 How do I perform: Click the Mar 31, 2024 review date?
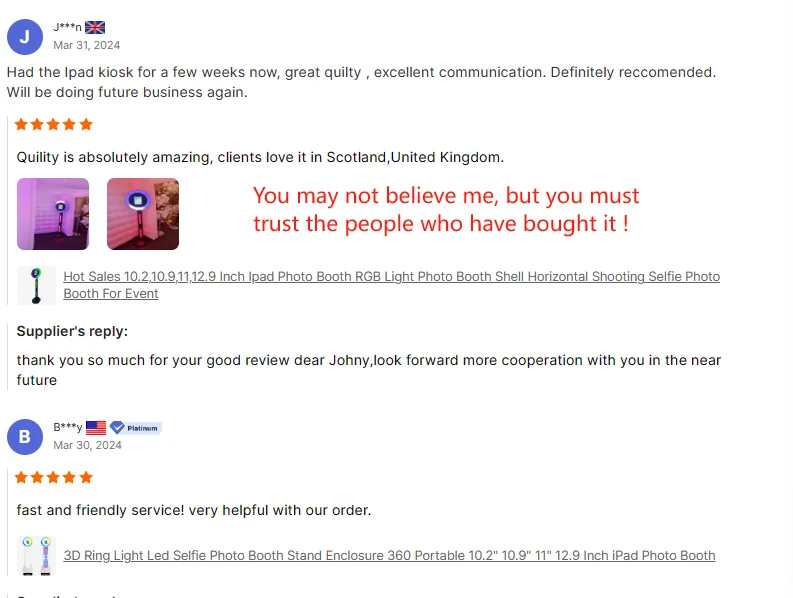coord(87,45)
